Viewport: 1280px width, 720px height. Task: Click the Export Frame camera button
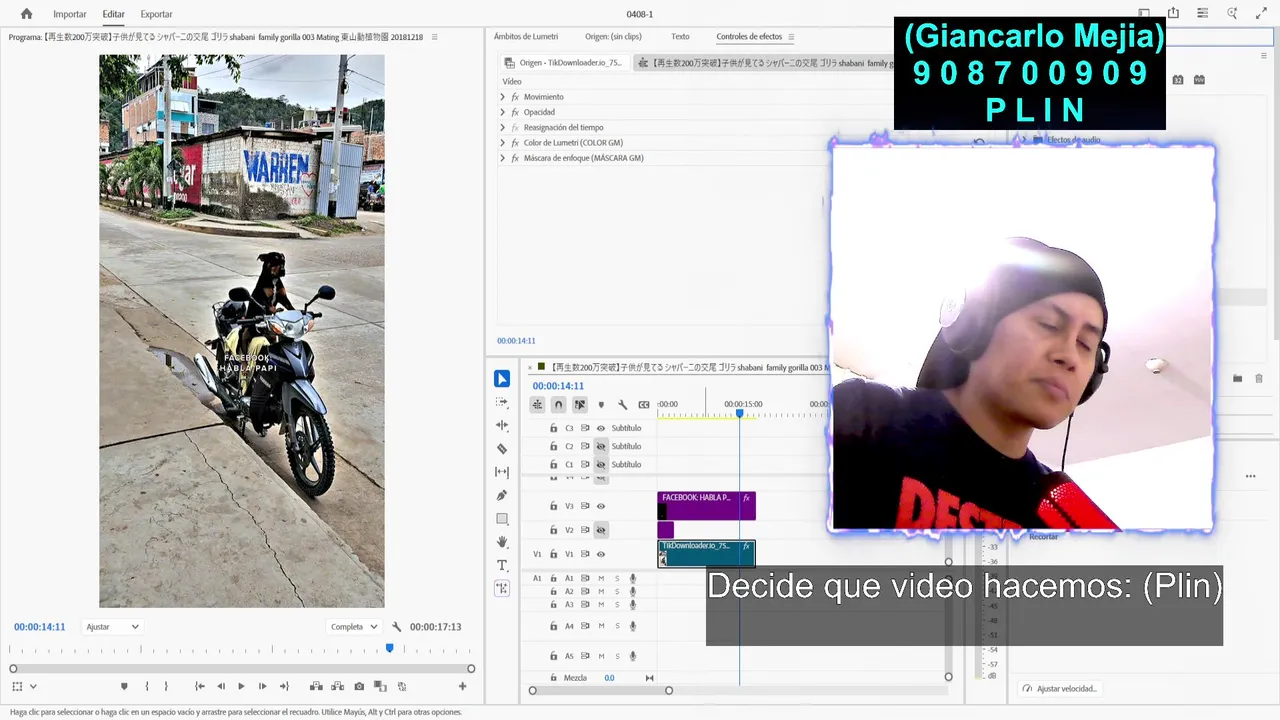(359, 687)
